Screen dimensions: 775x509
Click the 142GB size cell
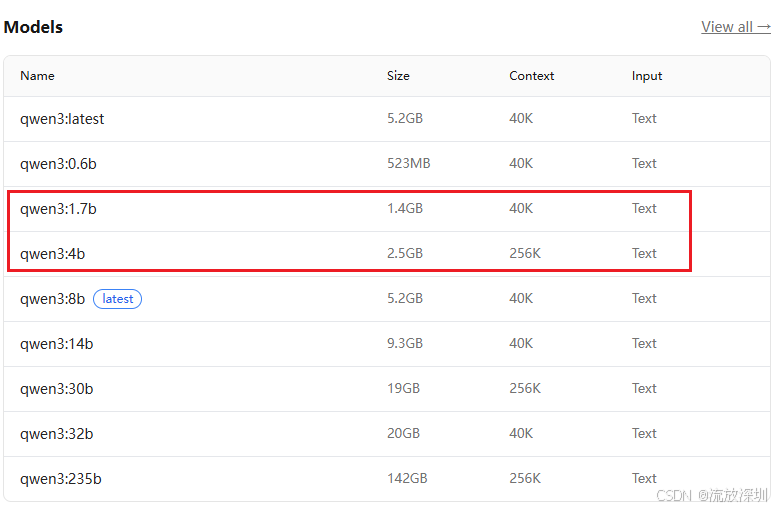(407, 478)
